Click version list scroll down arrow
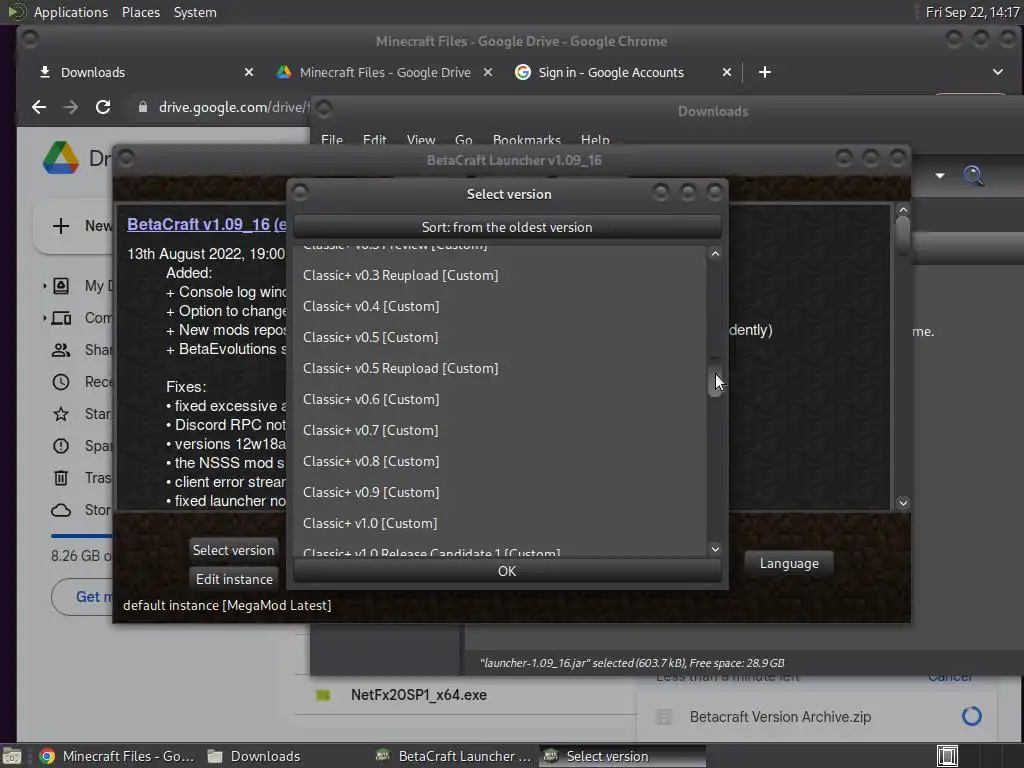Viewport: 1024px width, 768px height. pos(715,549)
